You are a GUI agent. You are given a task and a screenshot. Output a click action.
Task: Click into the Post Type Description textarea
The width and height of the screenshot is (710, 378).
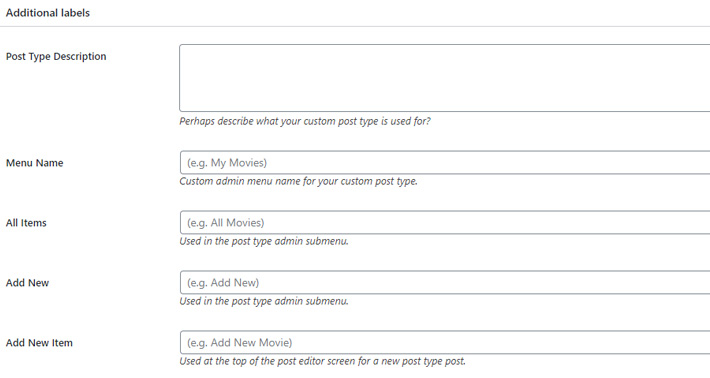click(x=445, y=78)
